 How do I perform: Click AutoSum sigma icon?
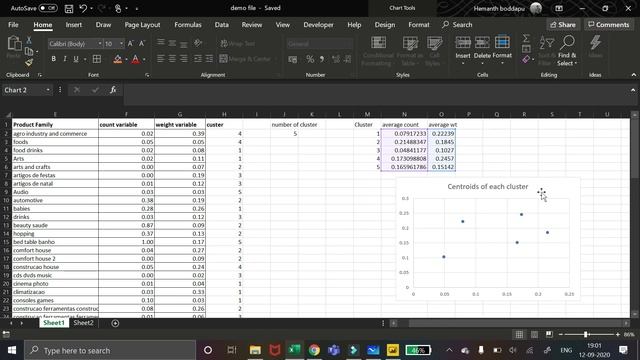[x=526, y=38]
